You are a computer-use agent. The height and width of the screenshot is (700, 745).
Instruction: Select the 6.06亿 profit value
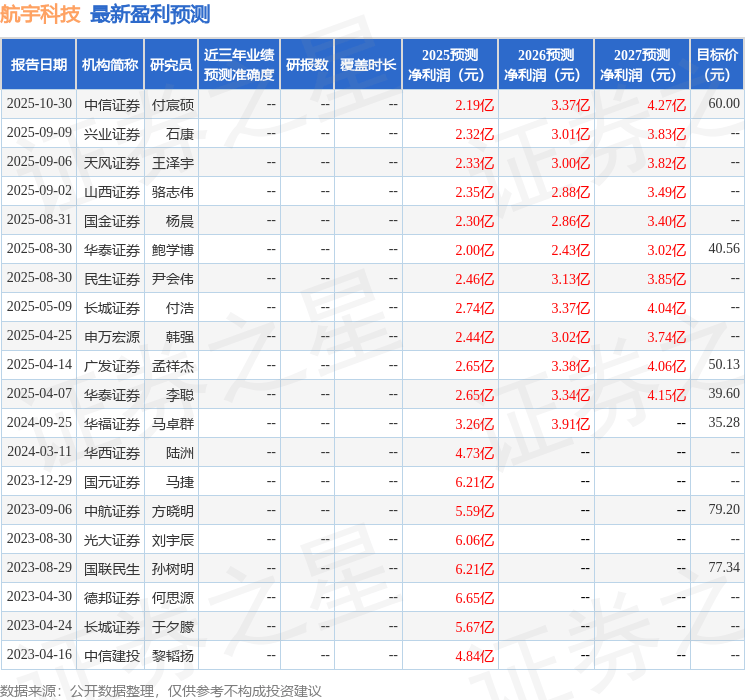(x=474, y=540)
